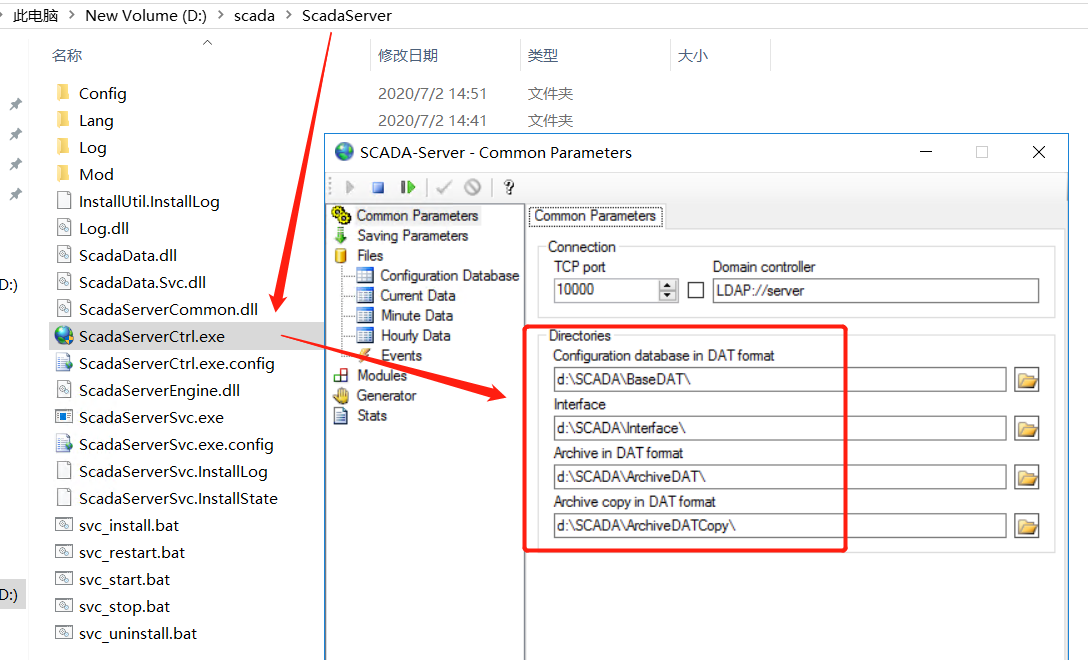Select ScadaServerSvc.exe.config file
The height and width of the screenshot is (660, 1088).
click(176, 445)
